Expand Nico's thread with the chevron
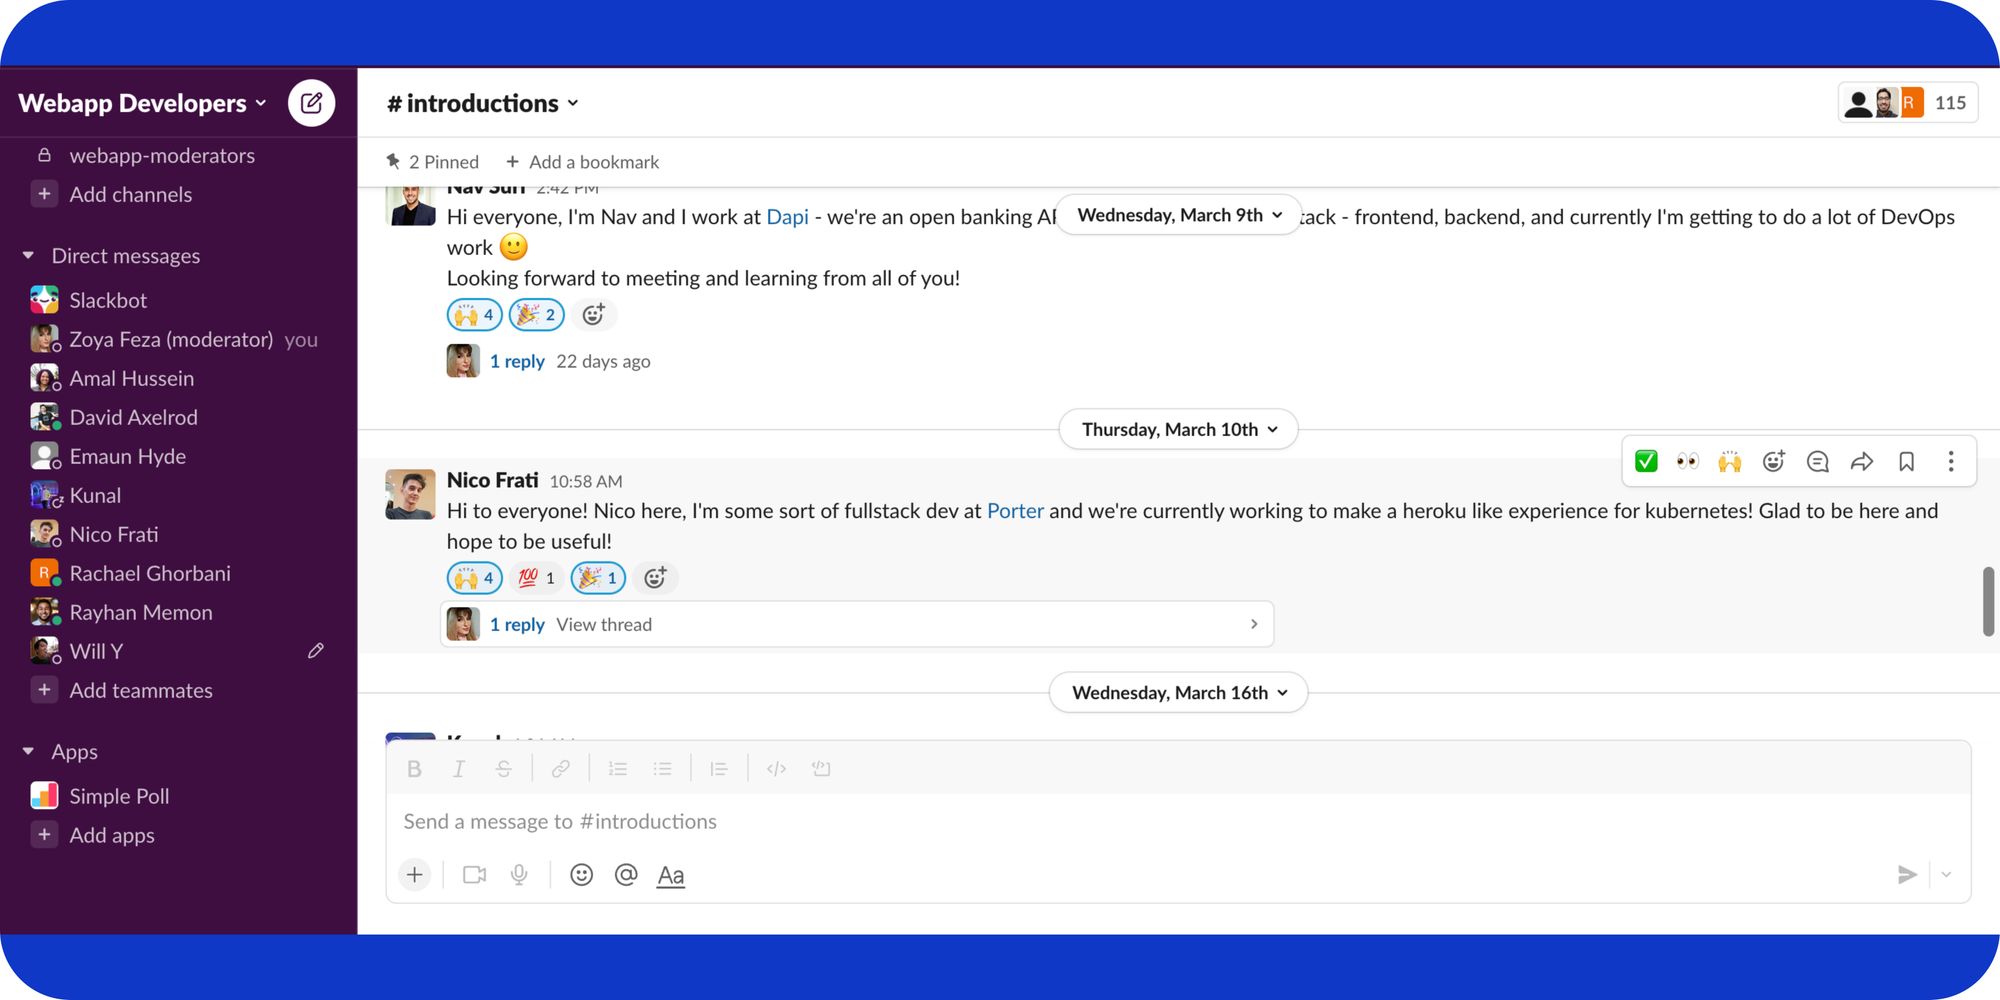This screenshot has height=1000, width=2000. [x=1254, y=624]
